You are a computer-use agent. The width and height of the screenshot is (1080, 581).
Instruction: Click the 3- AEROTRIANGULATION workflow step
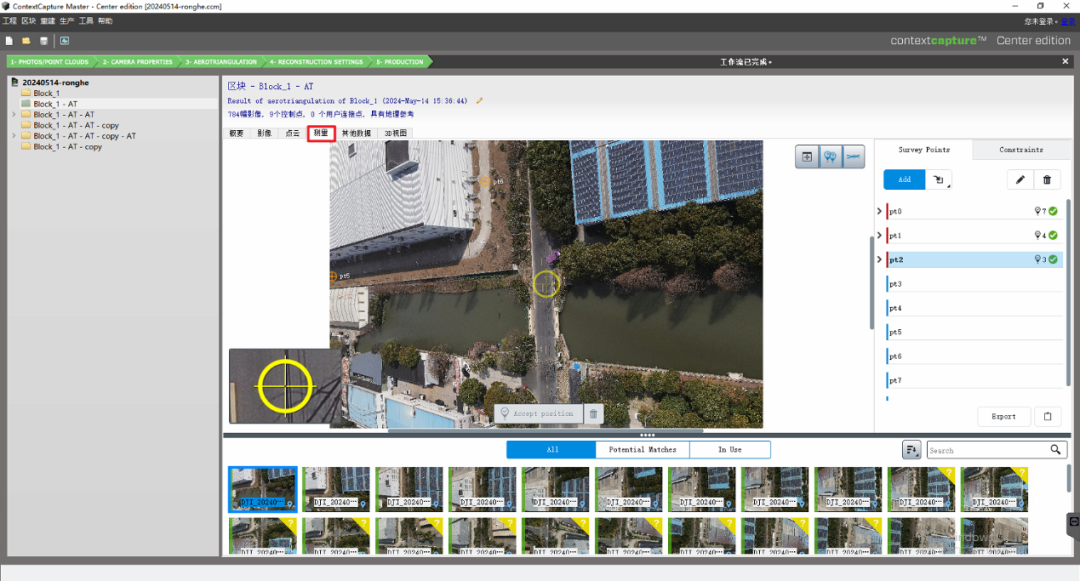click(x=220, y=62)
